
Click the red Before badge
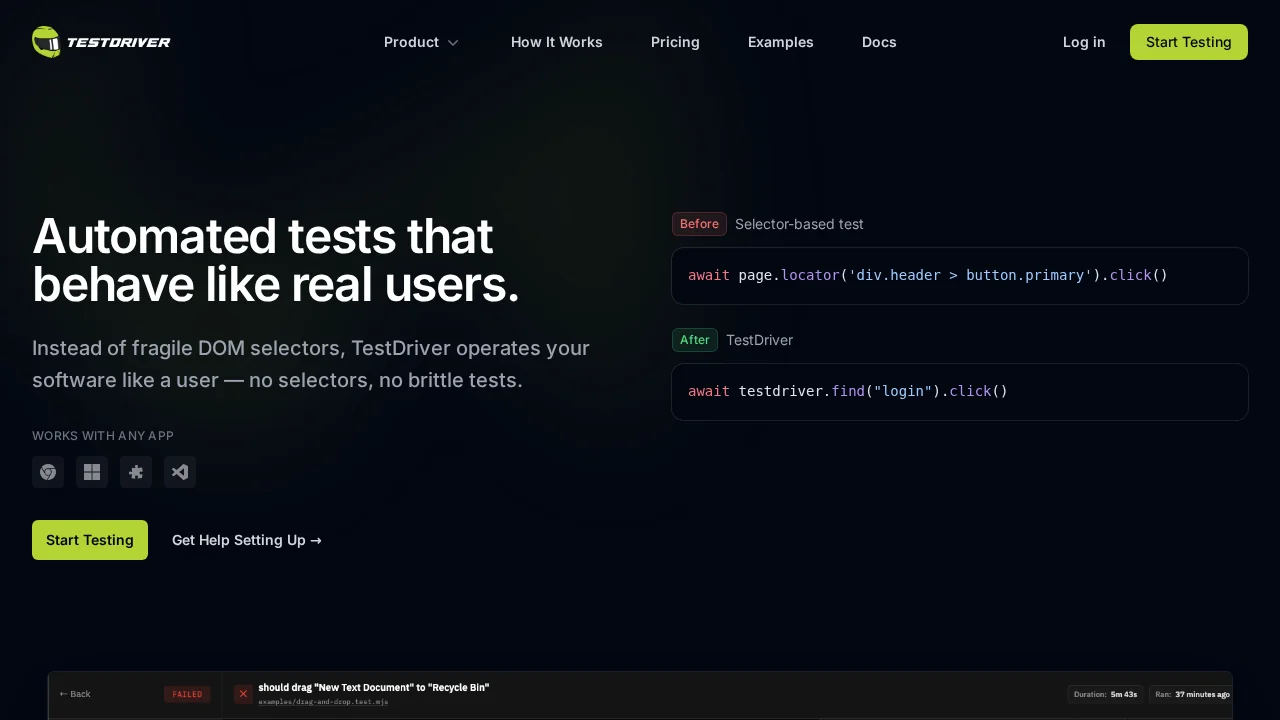point(699,224)
